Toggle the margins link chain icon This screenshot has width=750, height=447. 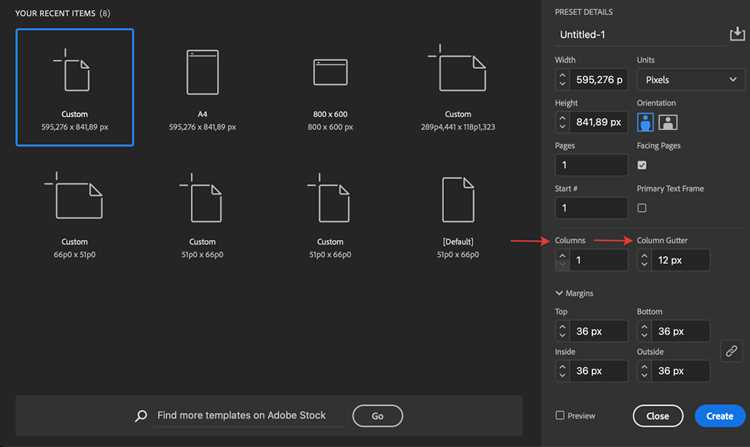[x=731, y=351]
